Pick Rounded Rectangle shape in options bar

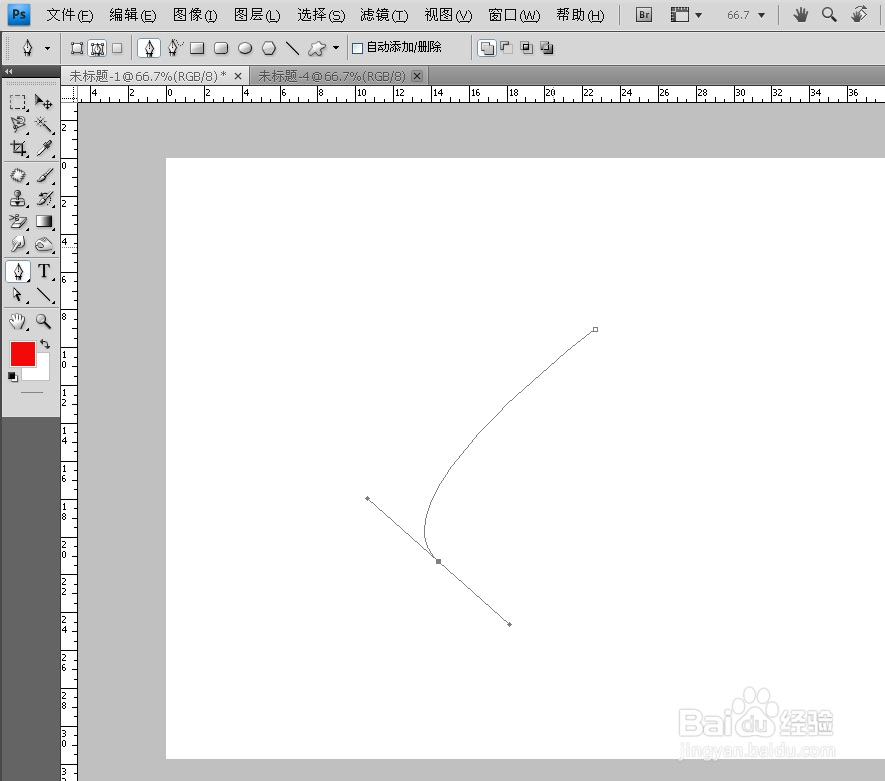[221, 49]
